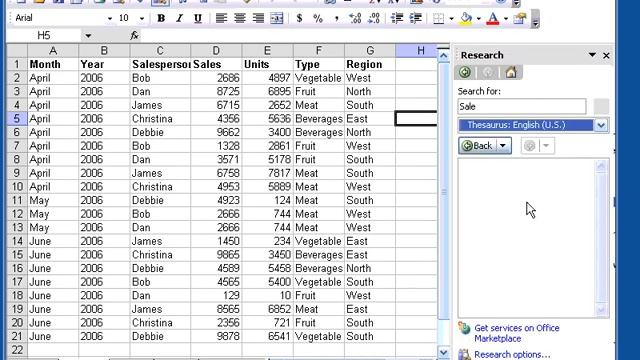Click Home icon in Research pane
This screenshot has width=640, height=360.
coord(511,73)
